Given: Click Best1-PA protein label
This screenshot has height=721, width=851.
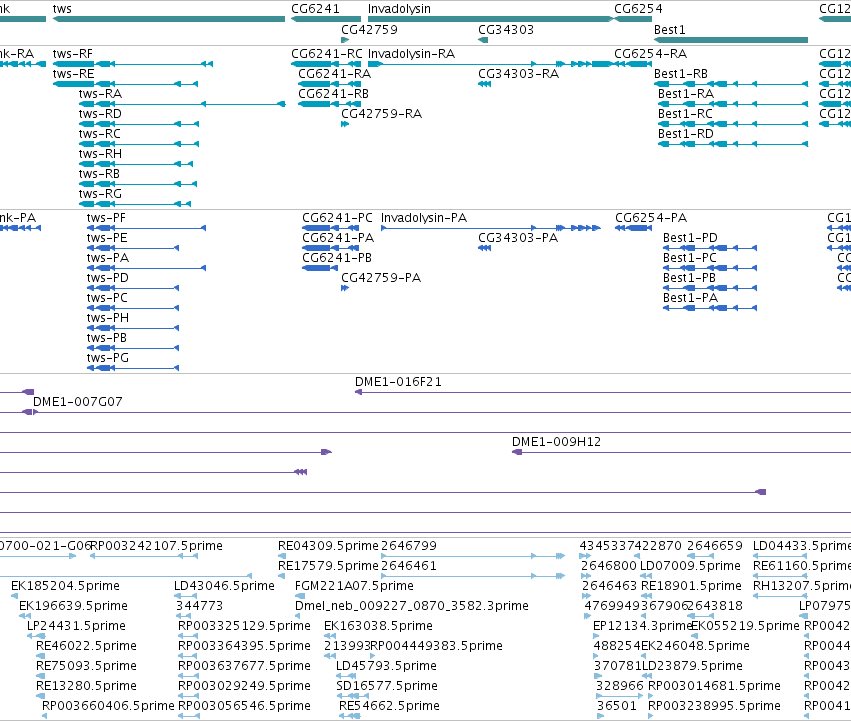Looking at the screenshot, I should tap(690, 298).
